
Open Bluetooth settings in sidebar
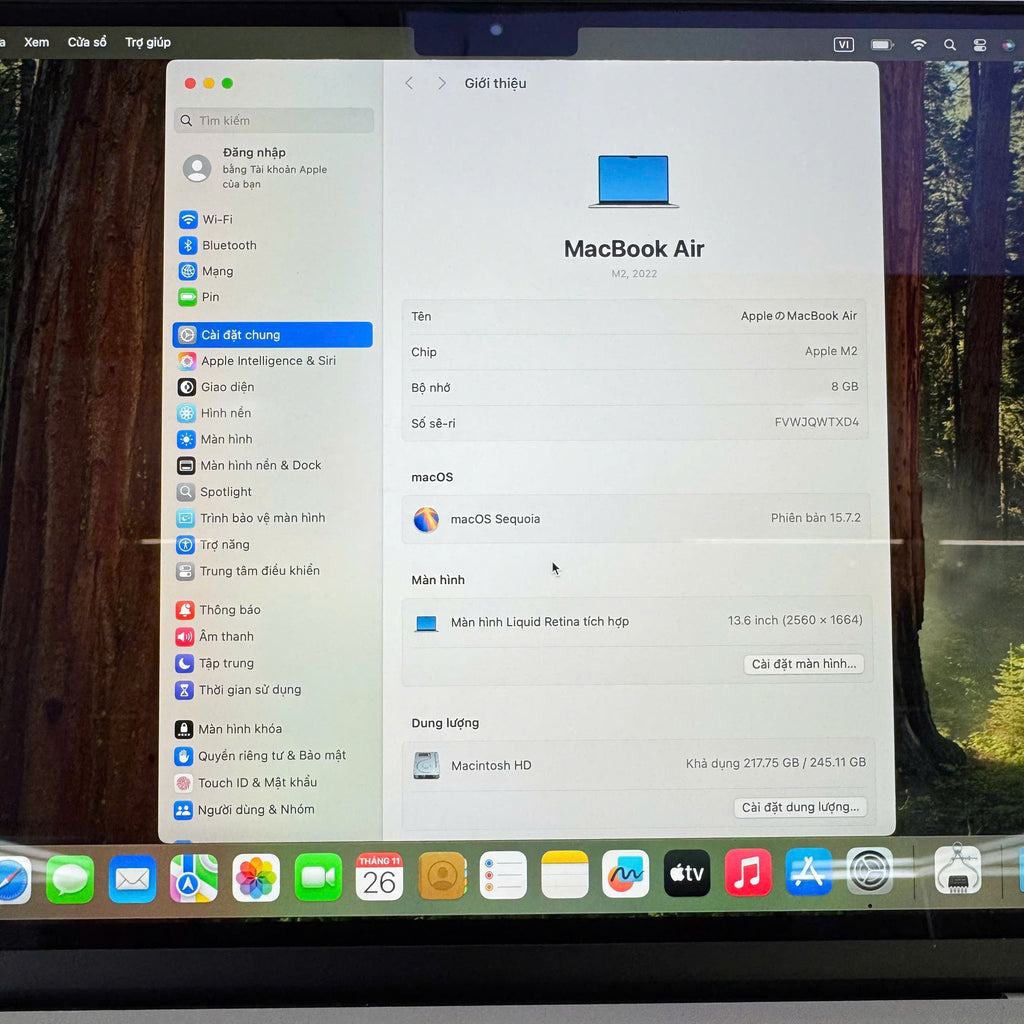coord(229,246)
